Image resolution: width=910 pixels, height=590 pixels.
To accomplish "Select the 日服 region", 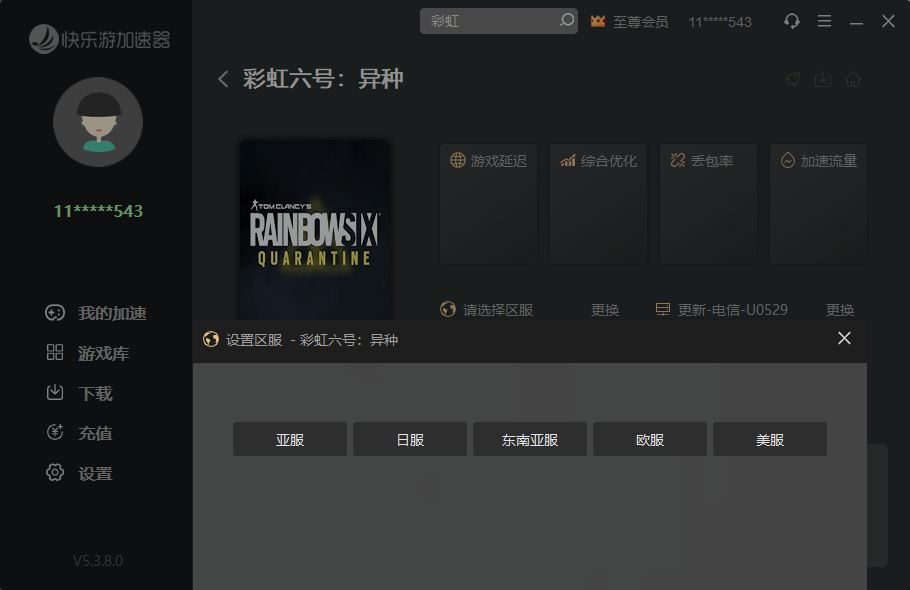I will pos(410,439).
